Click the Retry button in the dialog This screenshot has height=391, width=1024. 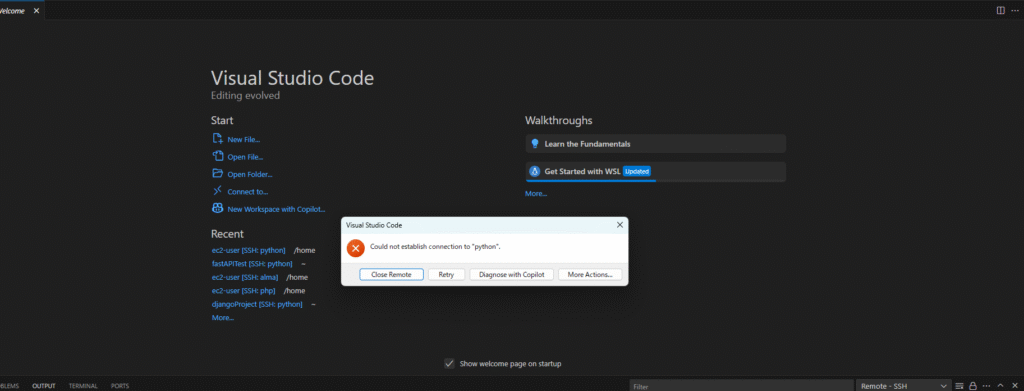(446, 274)
